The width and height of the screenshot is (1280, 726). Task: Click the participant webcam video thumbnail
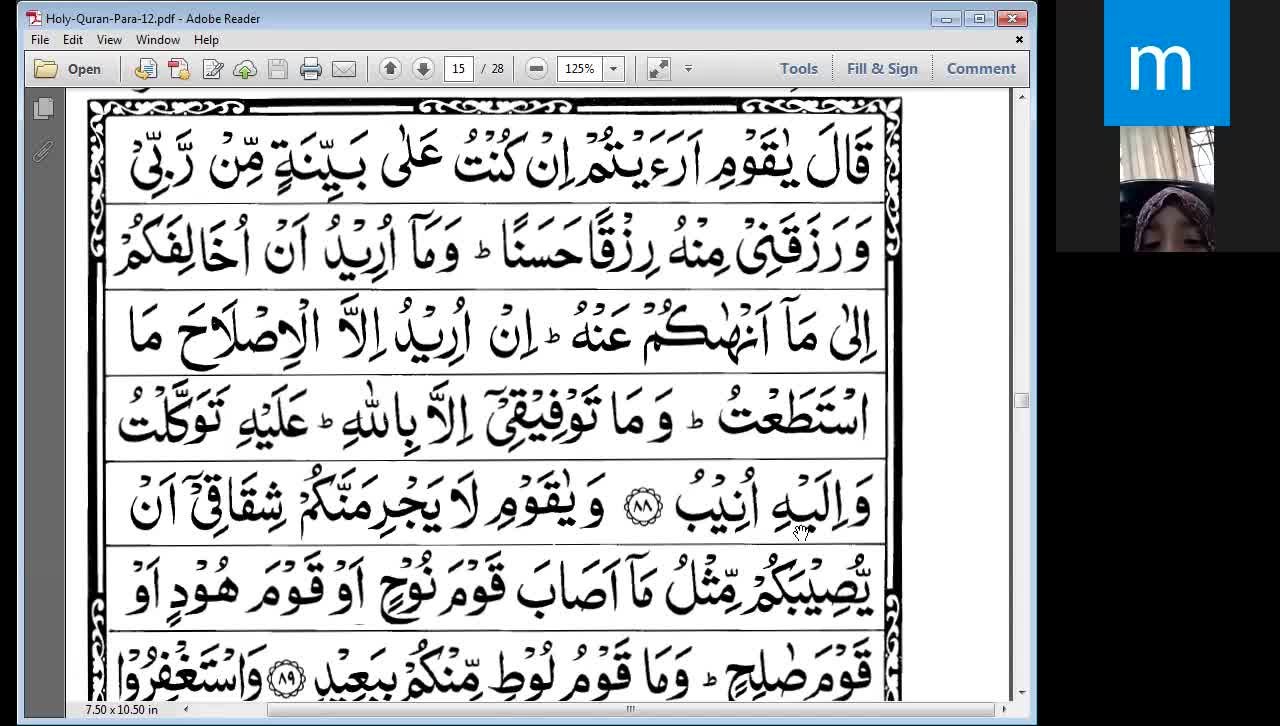(1166, 189)
